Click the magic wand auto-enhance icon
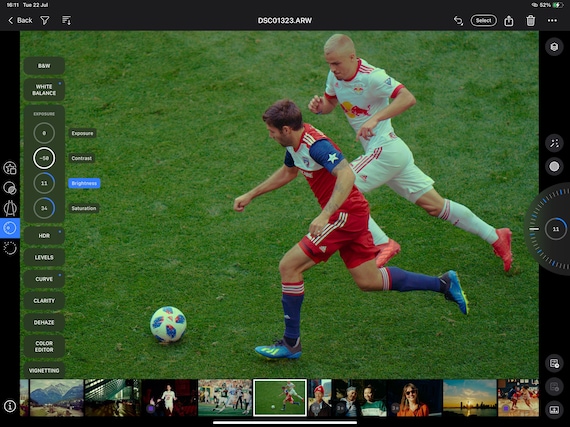570x427 pixels. (554, 143)
